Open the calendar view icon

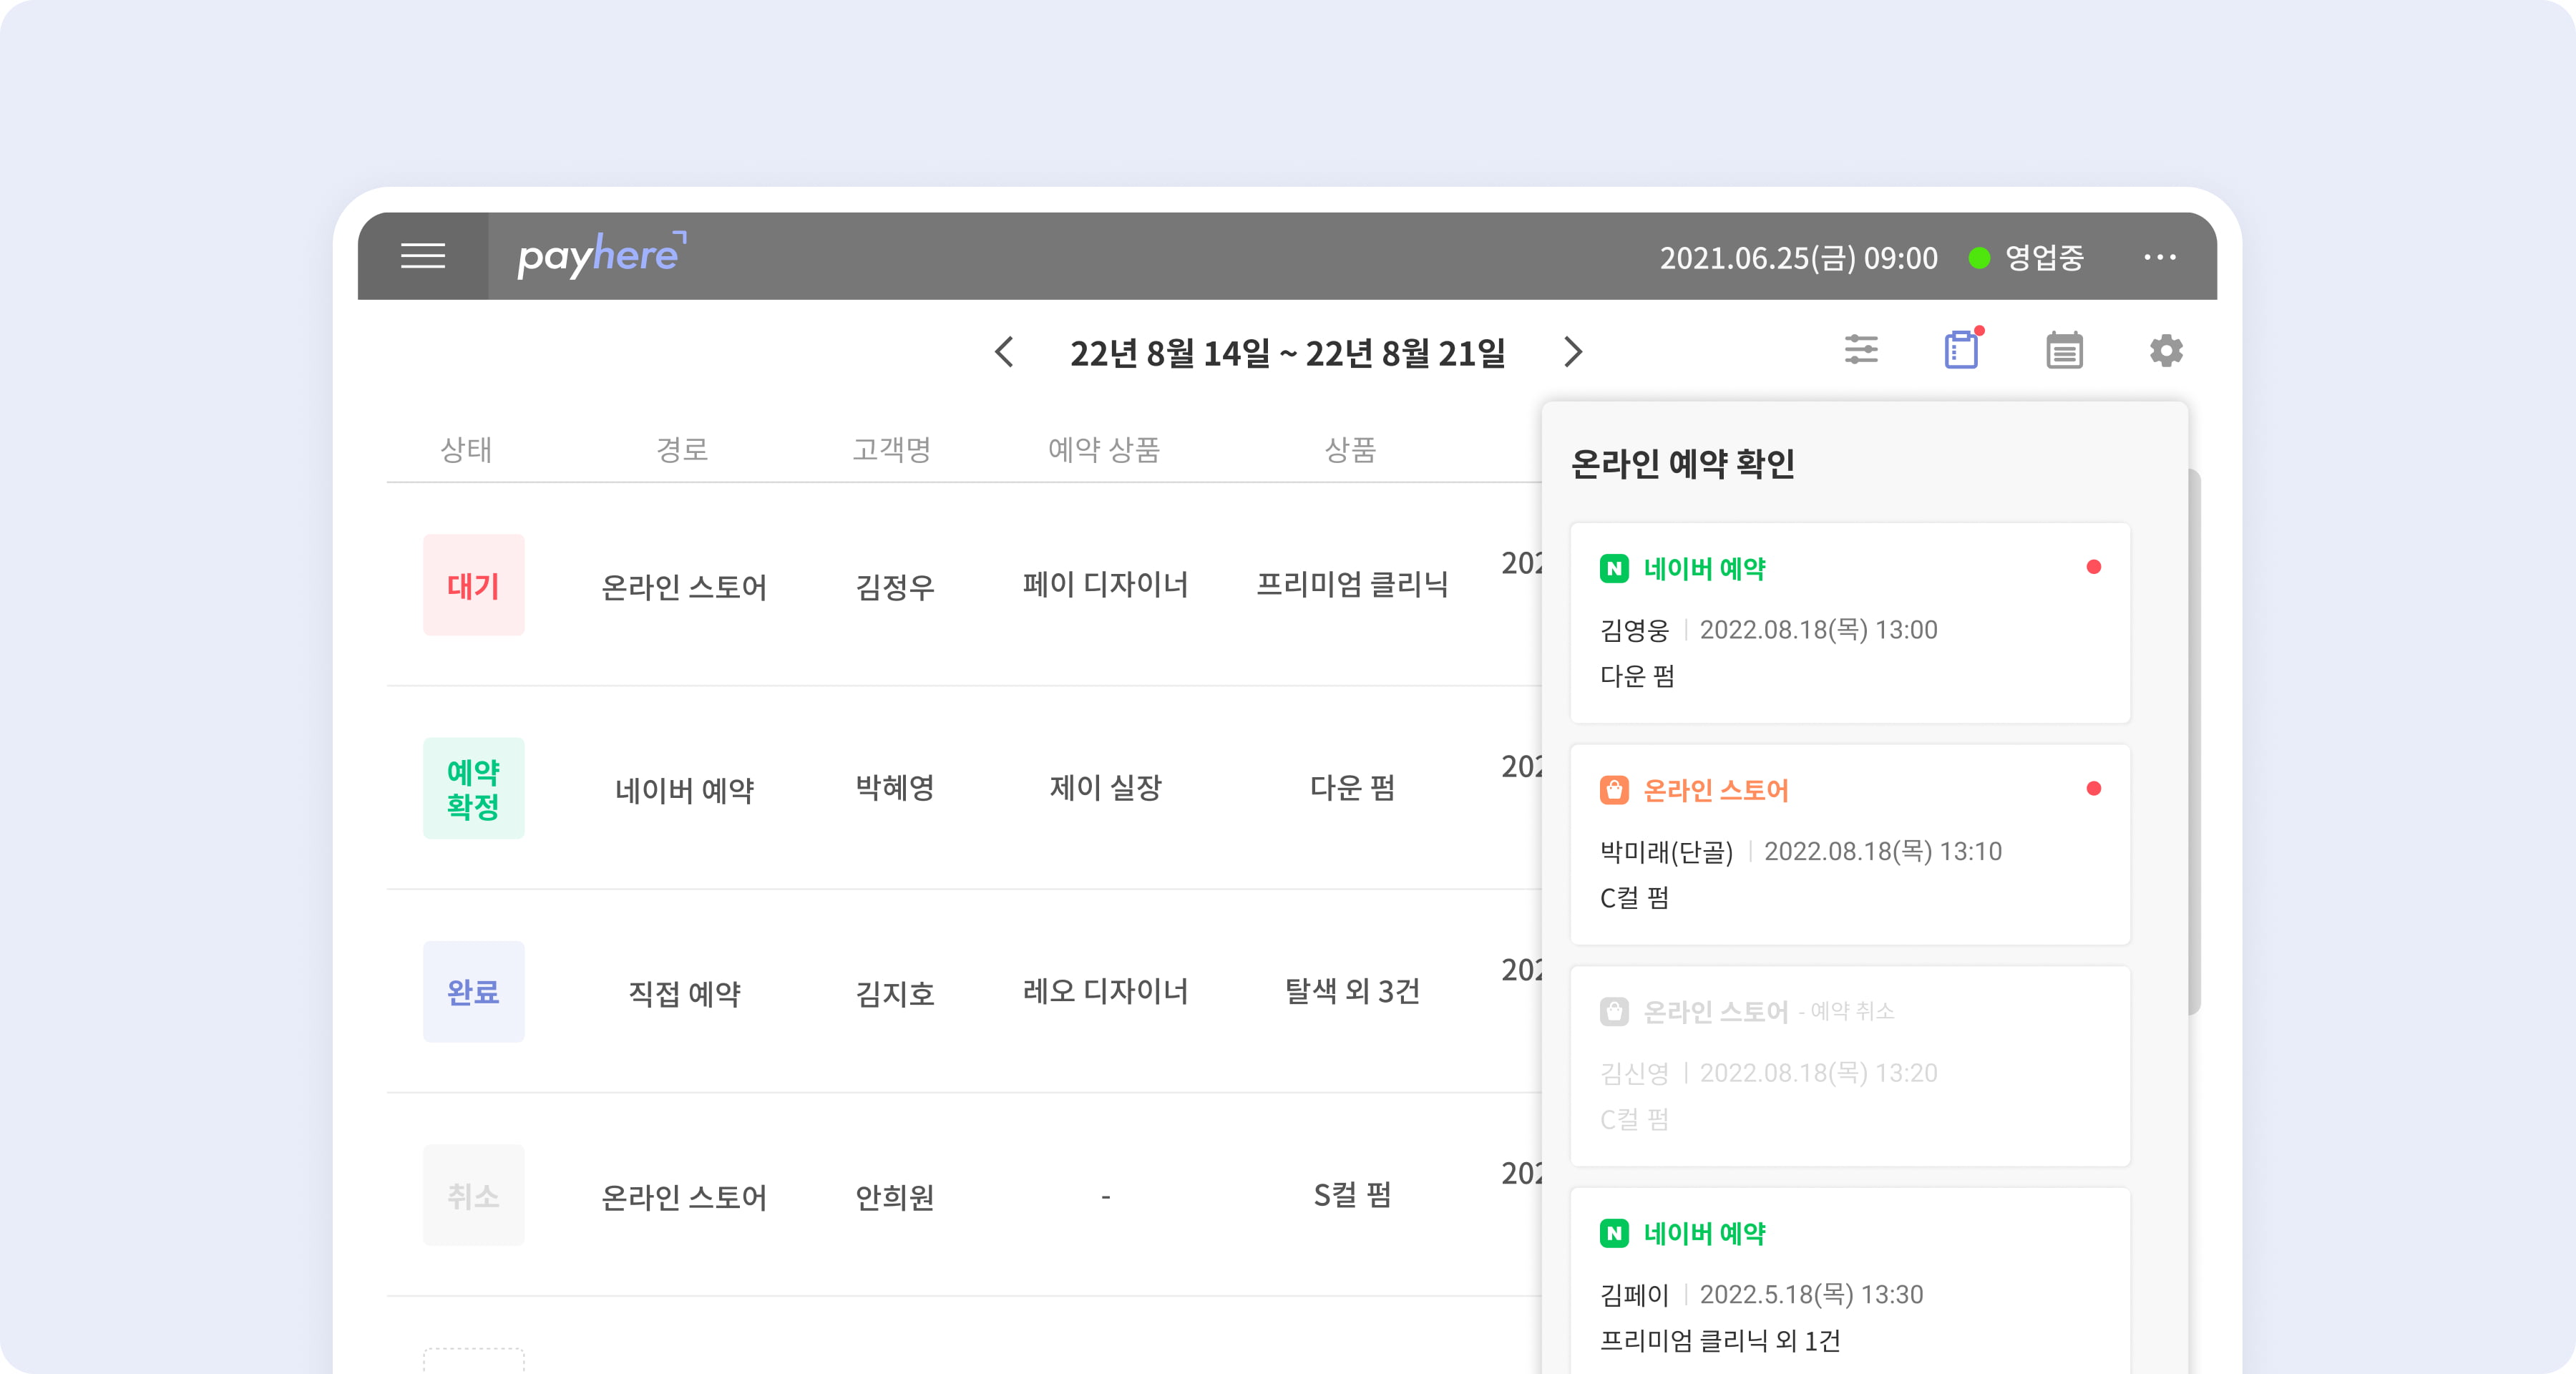click(2064, 350)
